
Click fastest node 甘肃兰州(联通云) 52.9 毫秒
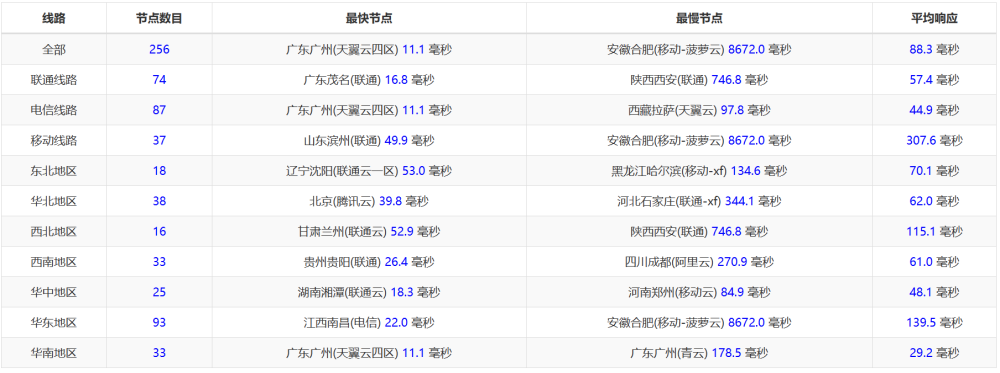pos(369,231)
